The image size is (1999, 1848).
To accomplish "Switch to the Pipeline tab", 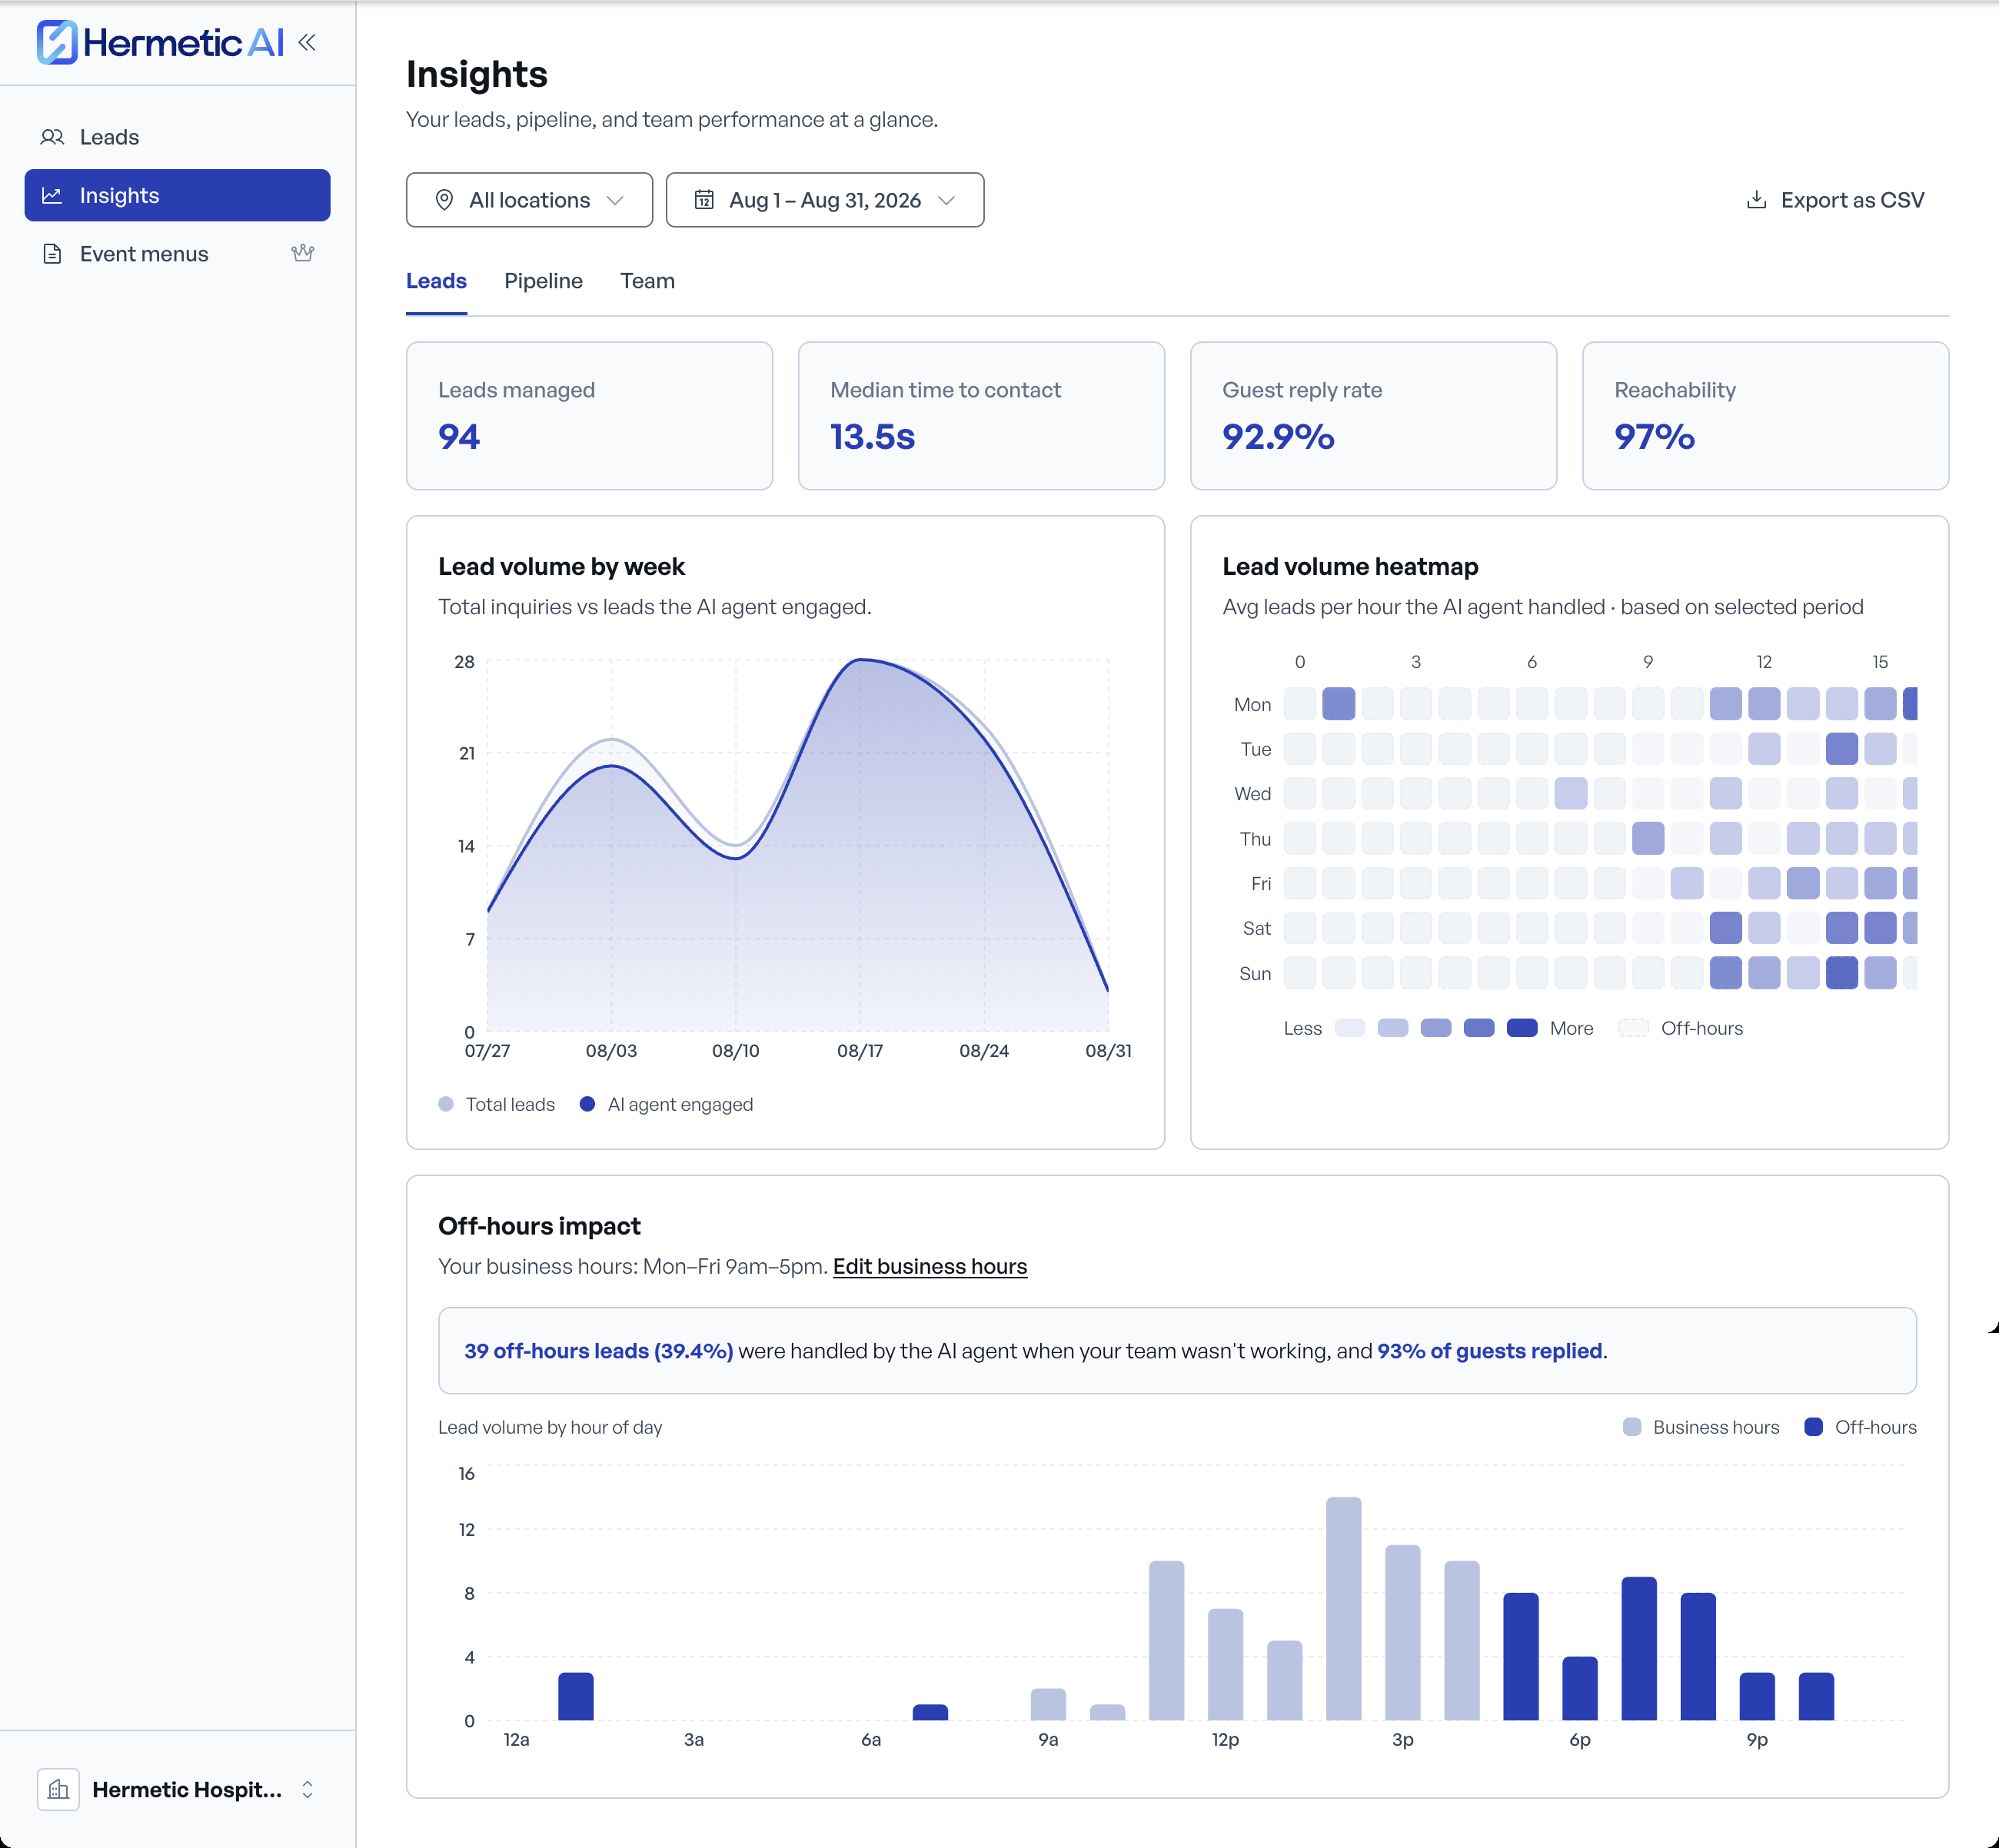I will 543,281.
